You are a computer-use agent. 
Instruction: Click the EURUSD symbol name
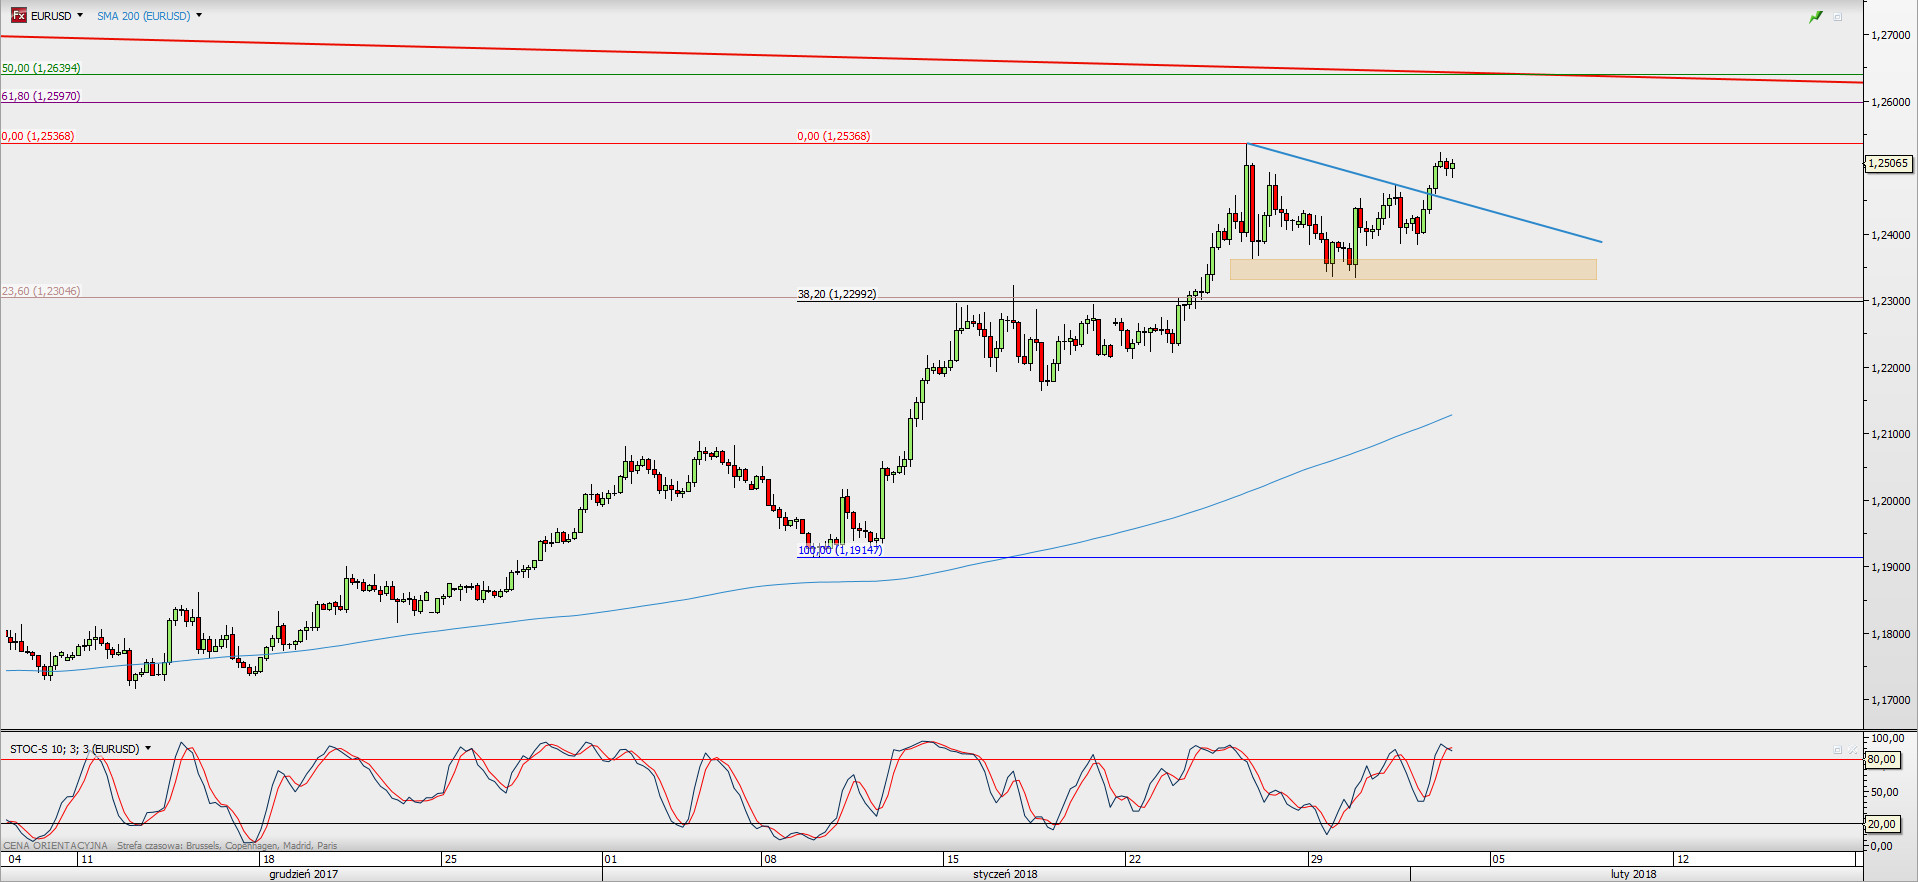click(x=51, y=16)
